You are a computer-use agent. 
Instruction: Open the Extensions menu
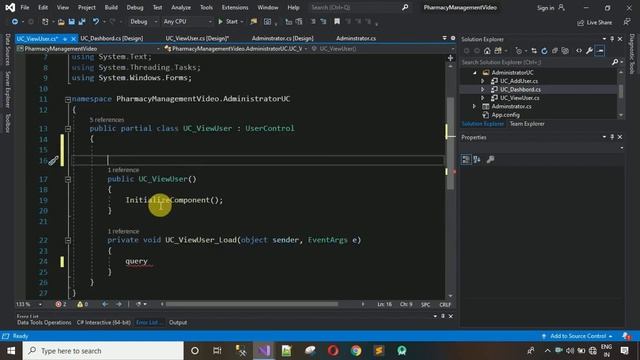[x=235, y=7]
